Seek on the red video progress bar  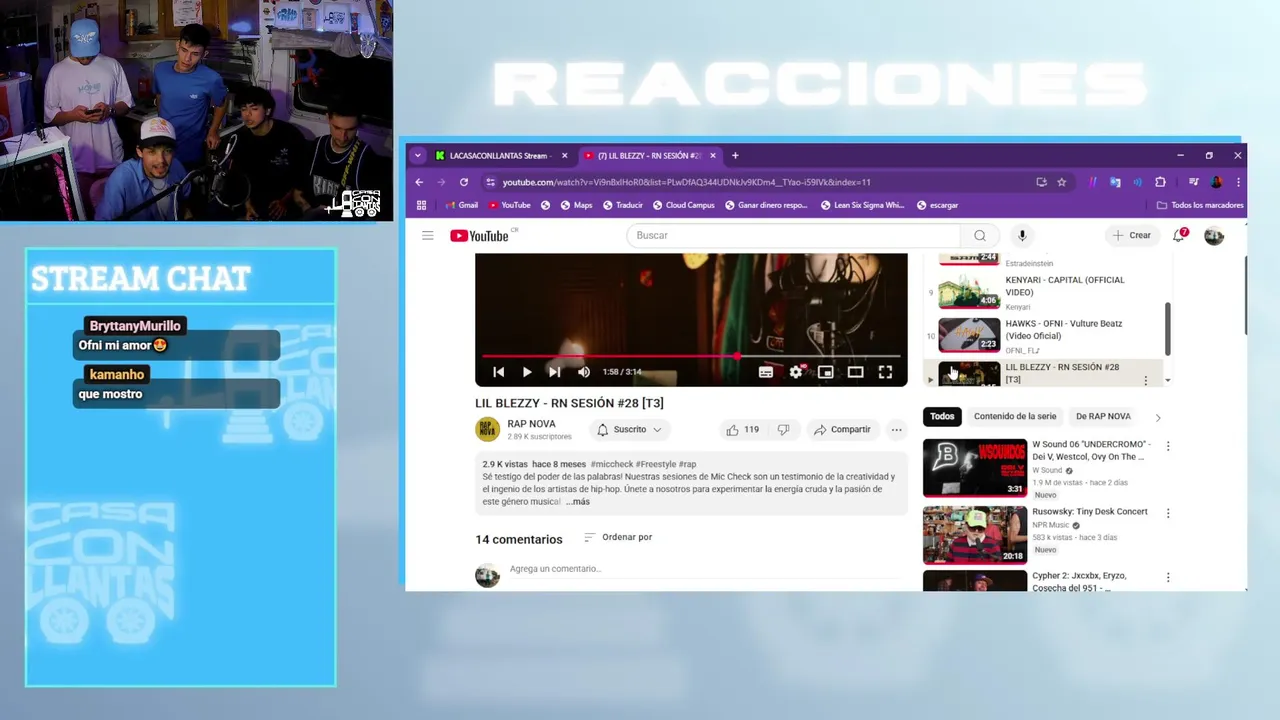(691, 356)
